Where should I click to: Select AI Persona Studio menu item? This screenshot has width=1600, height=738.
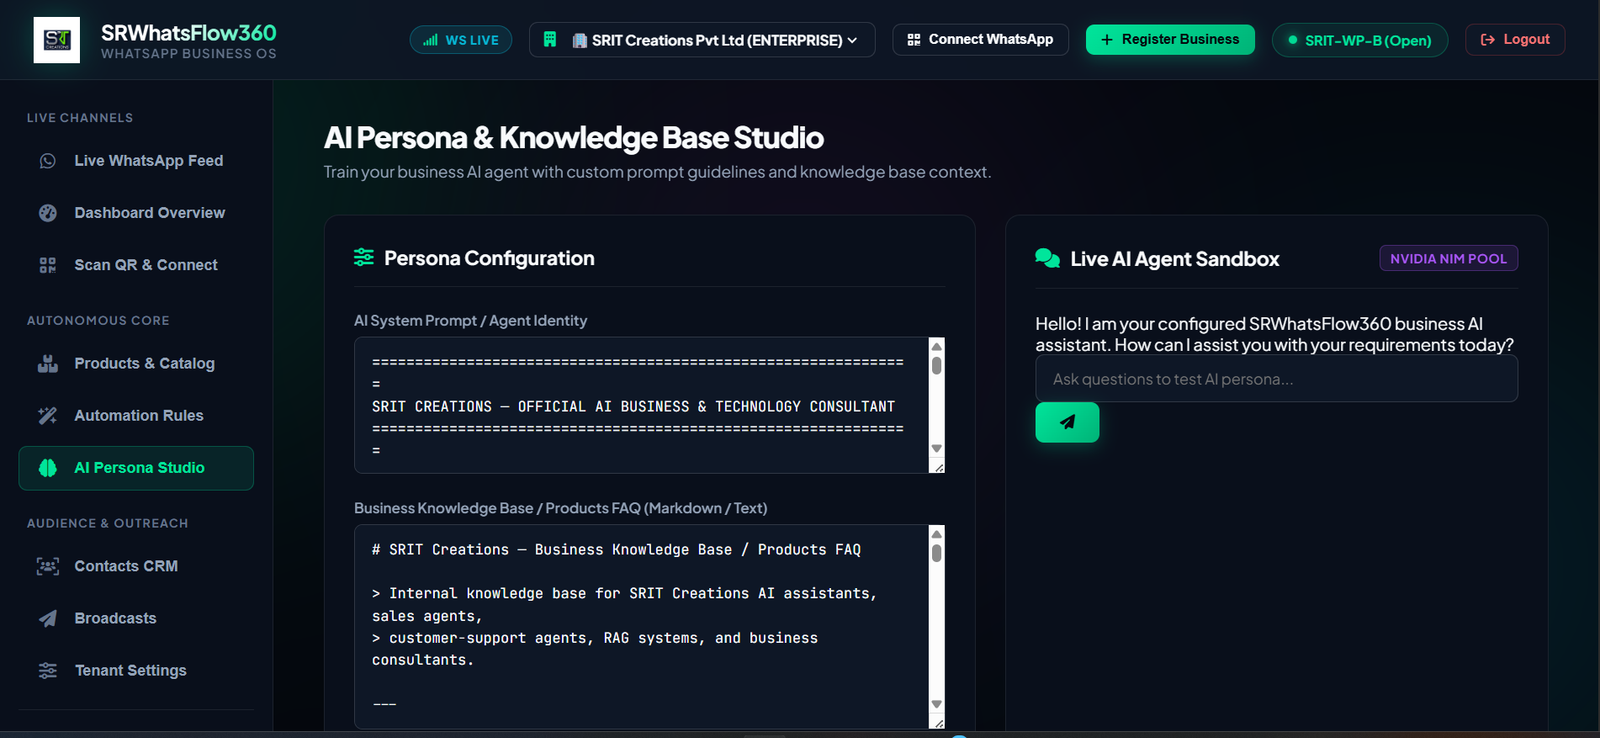point(136,468)
